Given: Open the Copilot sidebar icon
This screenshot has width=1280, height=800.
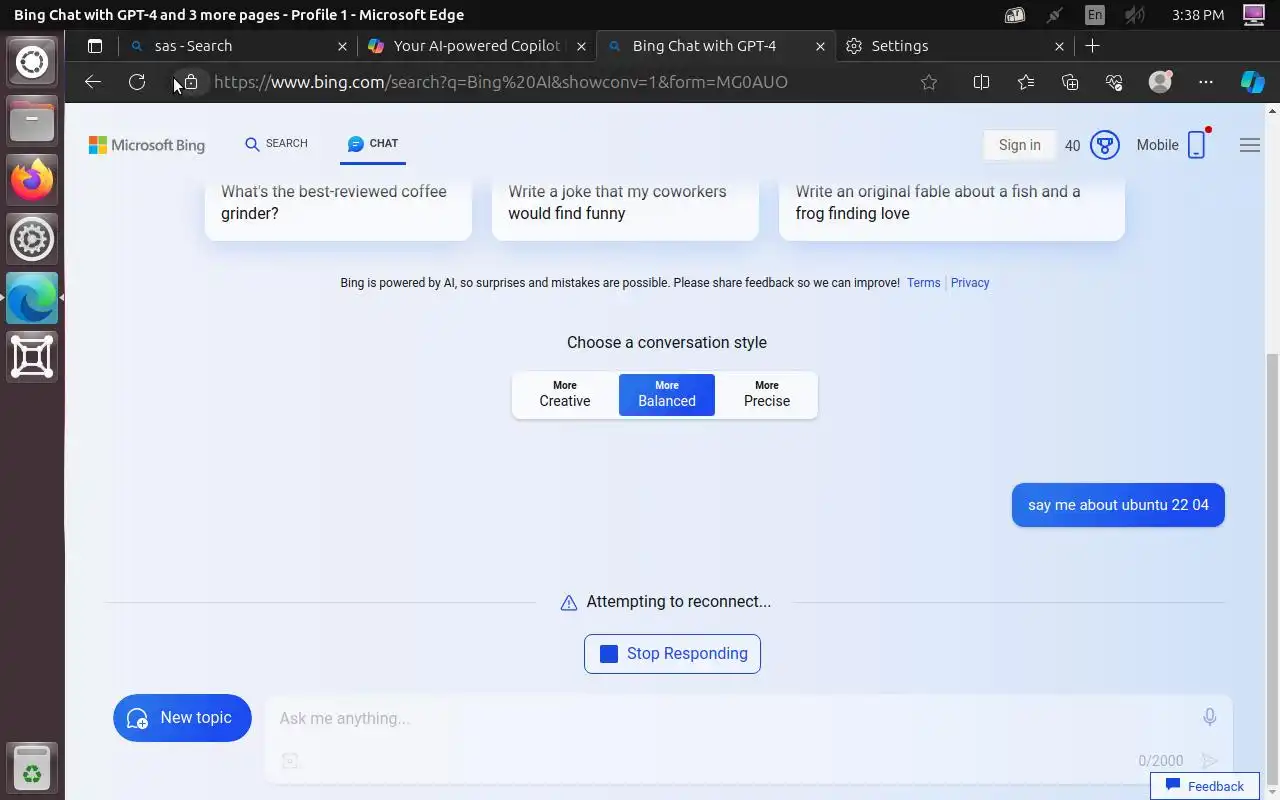Looking at the screenshot, I should coord(1252,82).
